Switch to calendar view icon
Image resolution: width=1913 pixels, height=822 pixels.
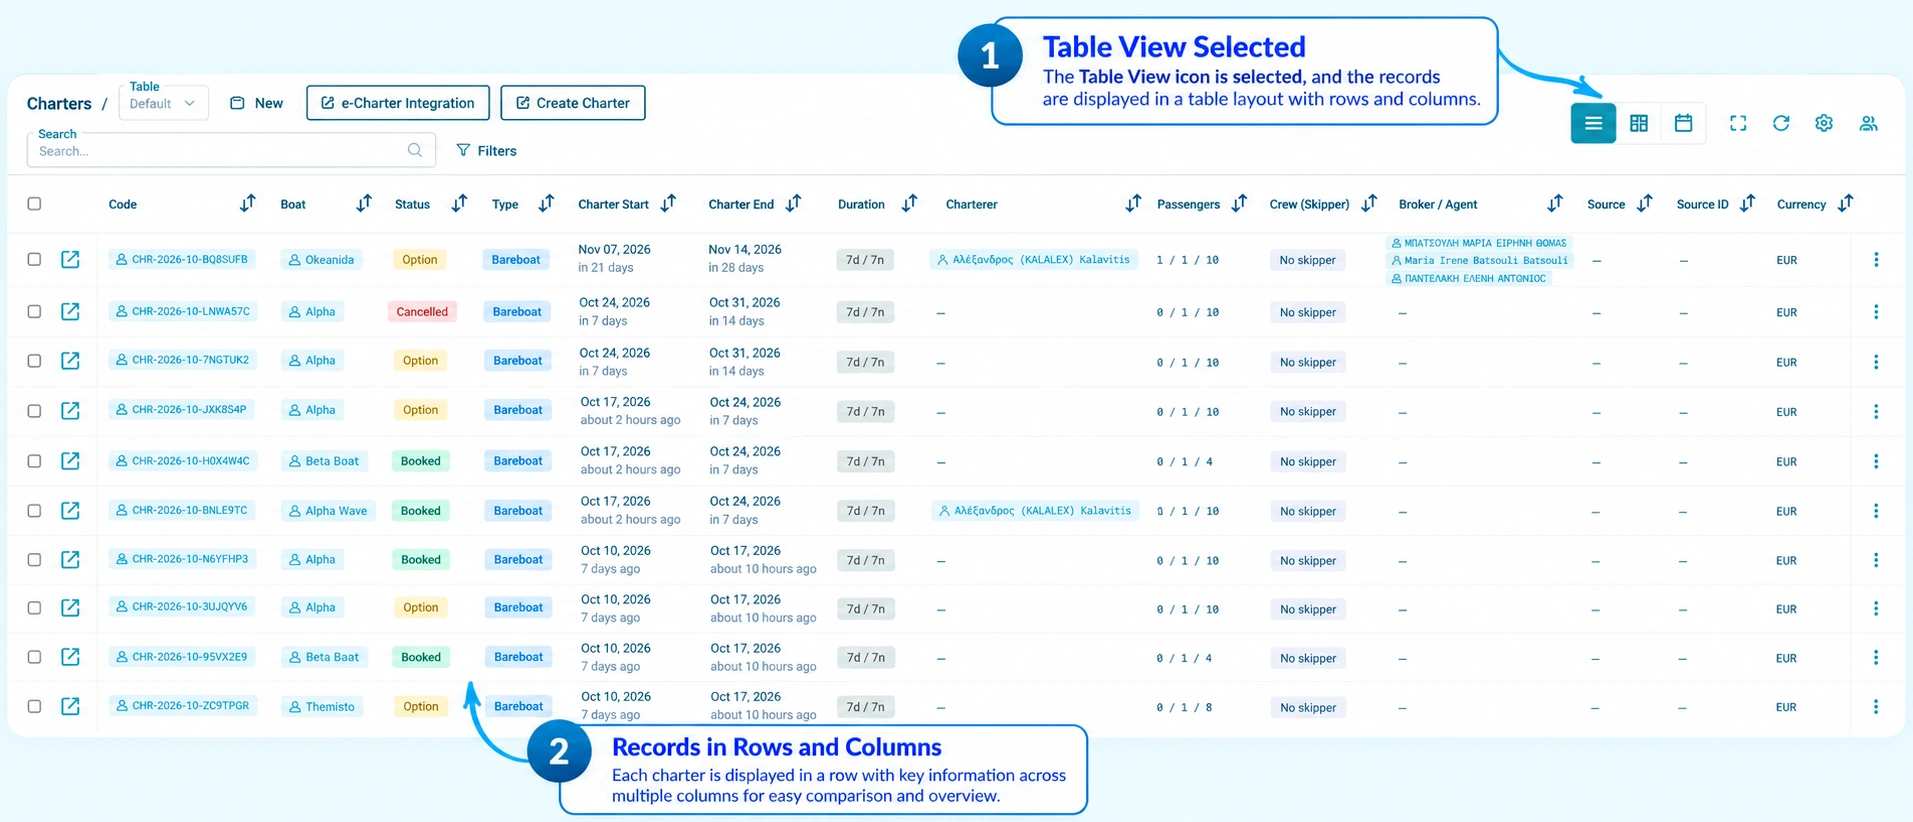[1683, 123]
